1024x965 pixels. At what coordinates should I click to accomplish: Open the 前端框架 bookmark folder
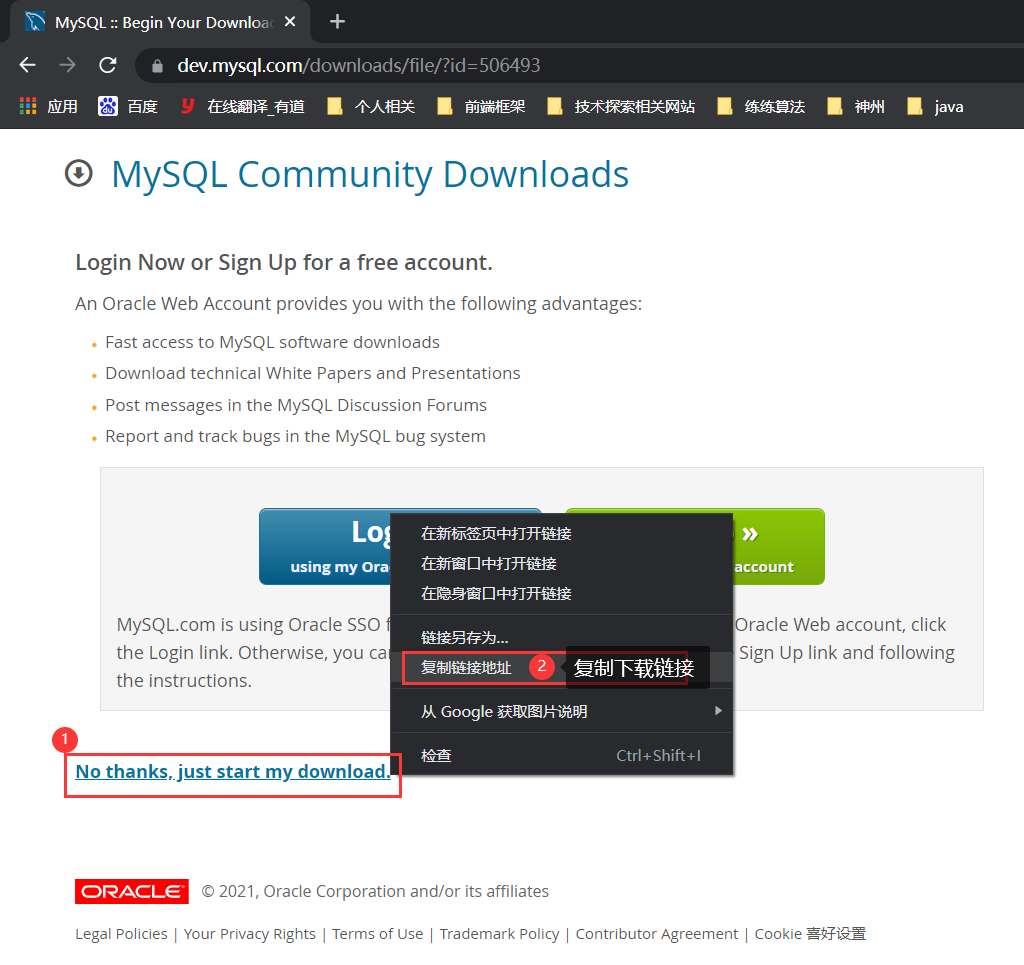pyautogui.click(x=481, y=106)
